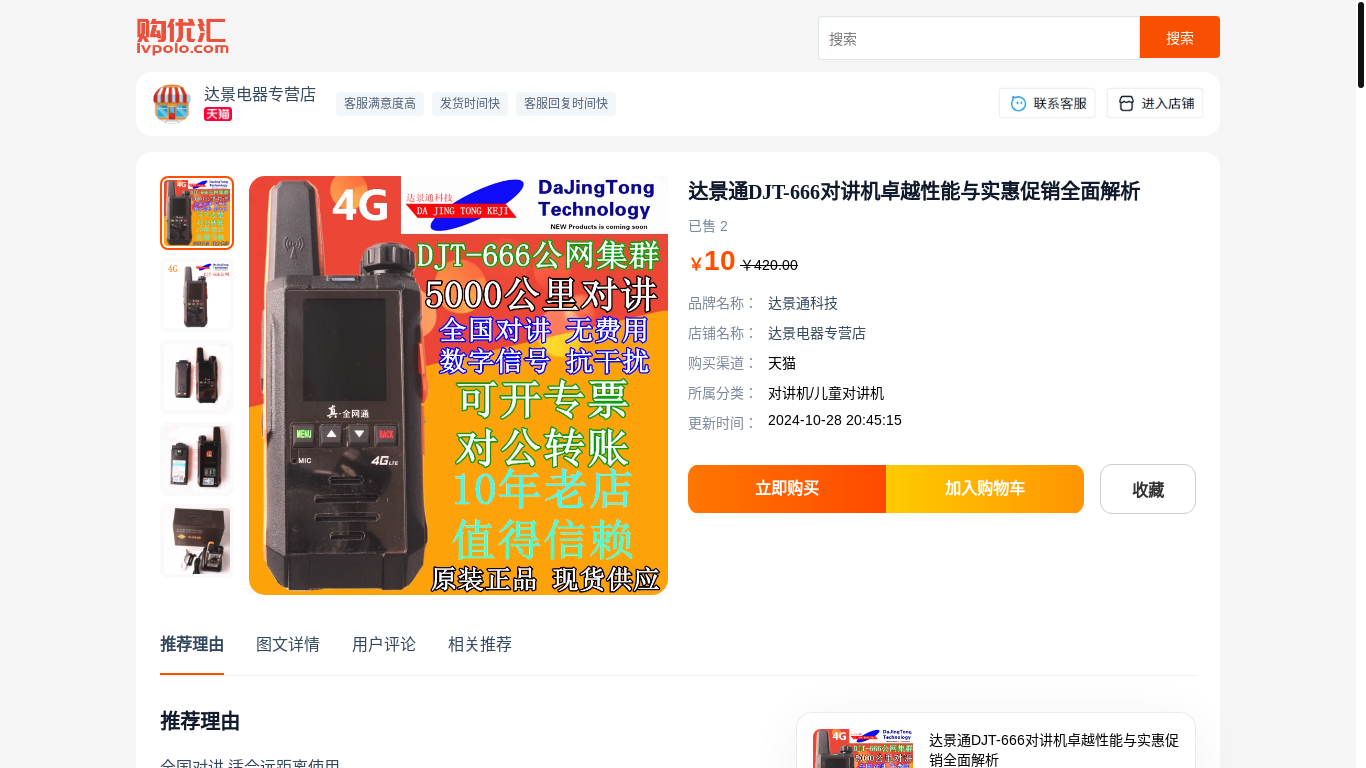Click the ￥10 price

tap(713, 261)
